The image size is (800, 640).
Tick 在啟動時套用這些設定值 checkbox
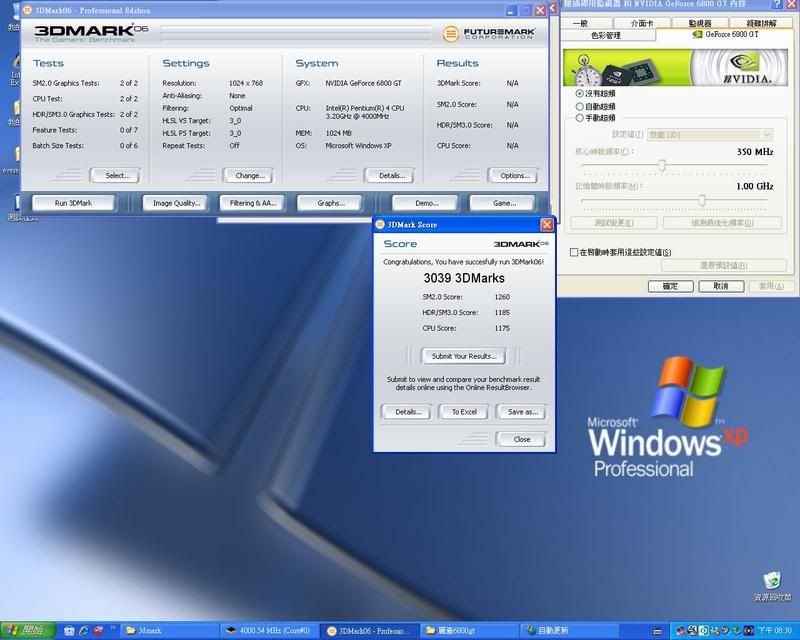tap(574, 252)
